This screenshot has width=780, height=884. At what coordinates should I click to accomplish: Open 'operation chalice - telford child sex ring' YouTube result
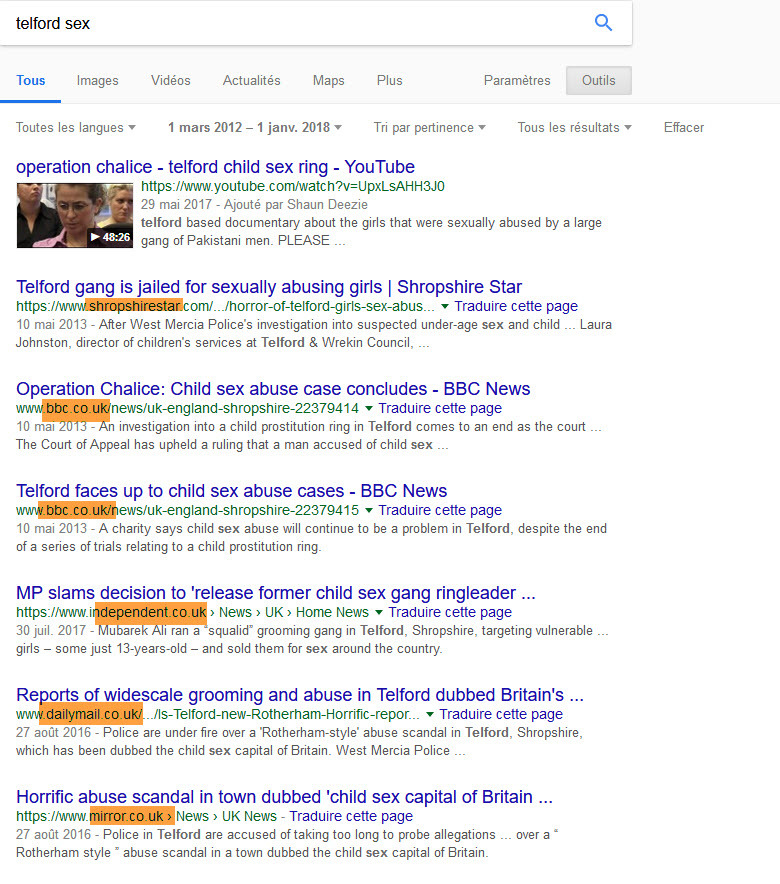click(x=215, y=167)
